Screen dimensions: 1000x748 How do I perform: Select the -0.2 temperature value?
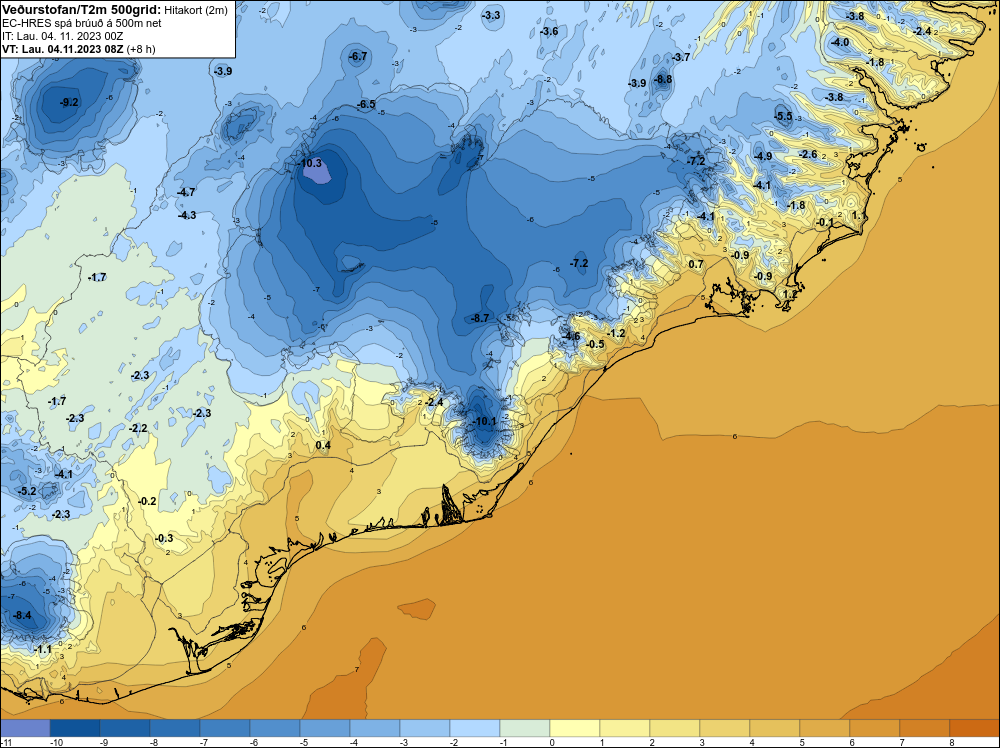(x=147, y=501)
